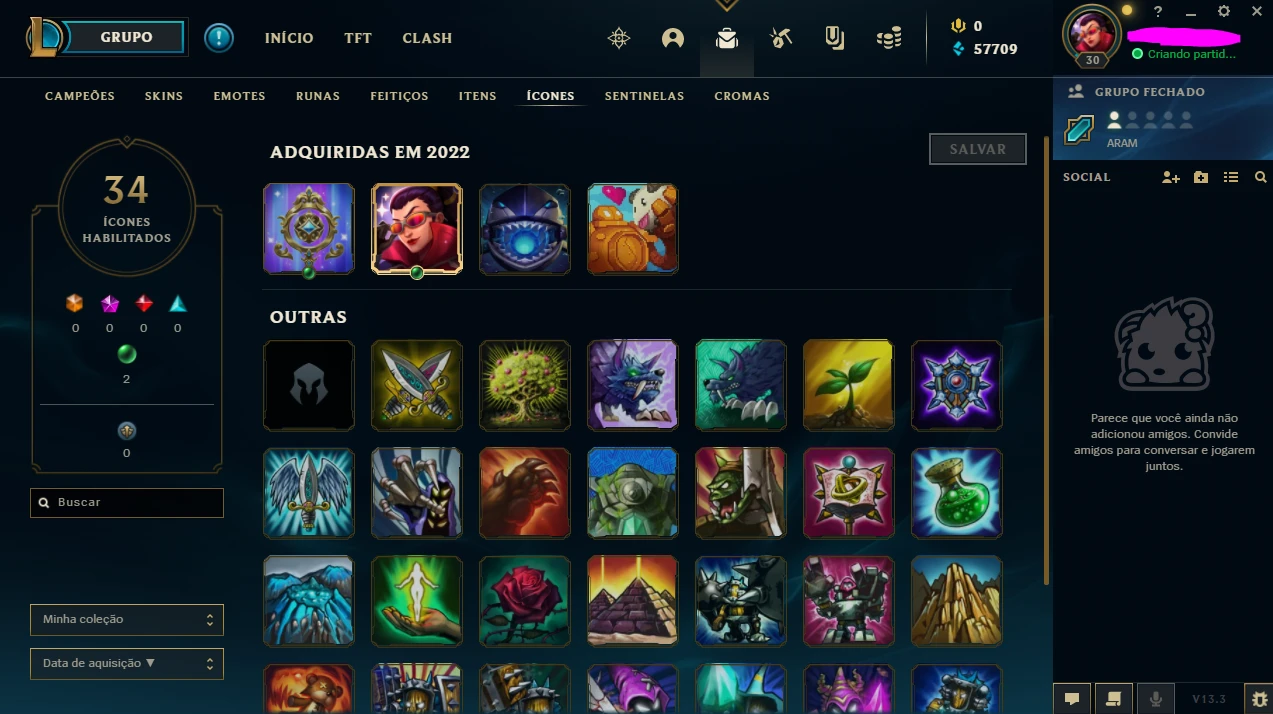Click the blue exclamation notification icon
The width and height of the screenshot is (1273, 714).
point(219,38)
